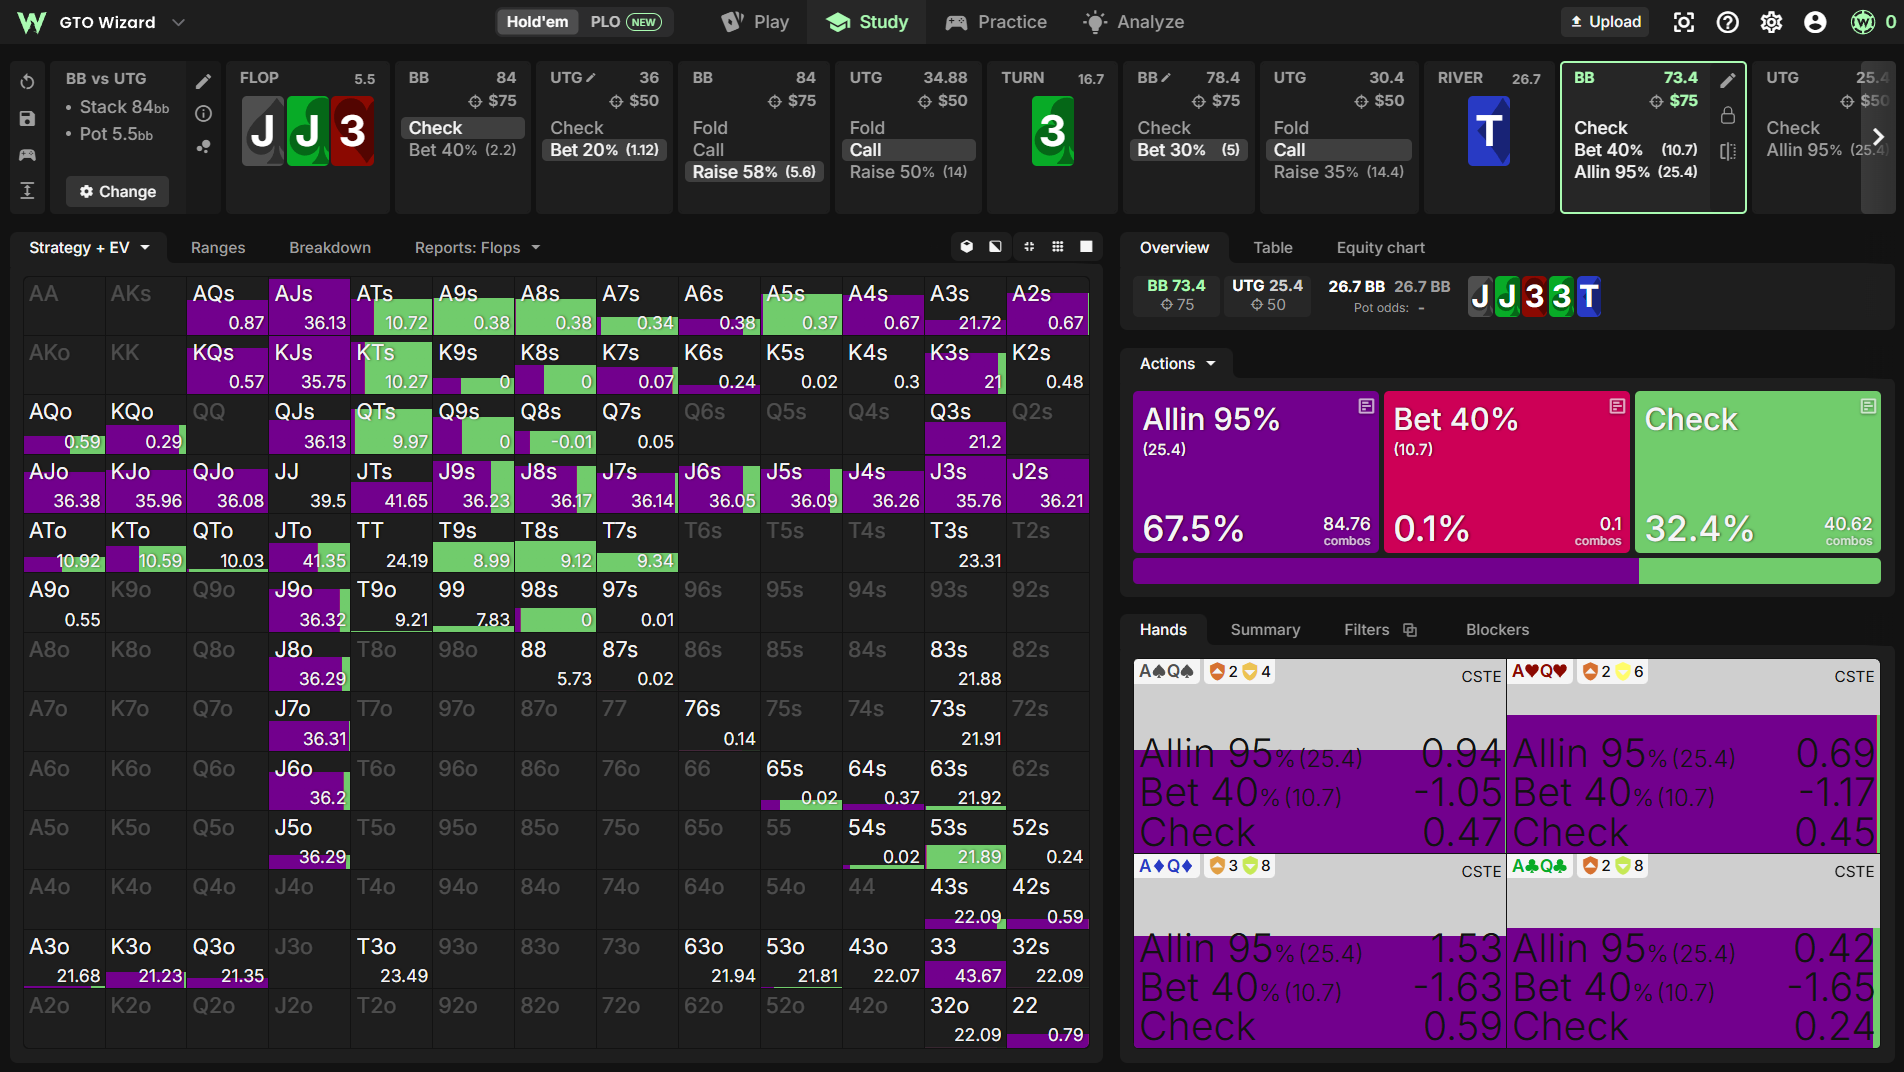
Task: Click the GTO Wizard W logo
Action: (32, 22)
